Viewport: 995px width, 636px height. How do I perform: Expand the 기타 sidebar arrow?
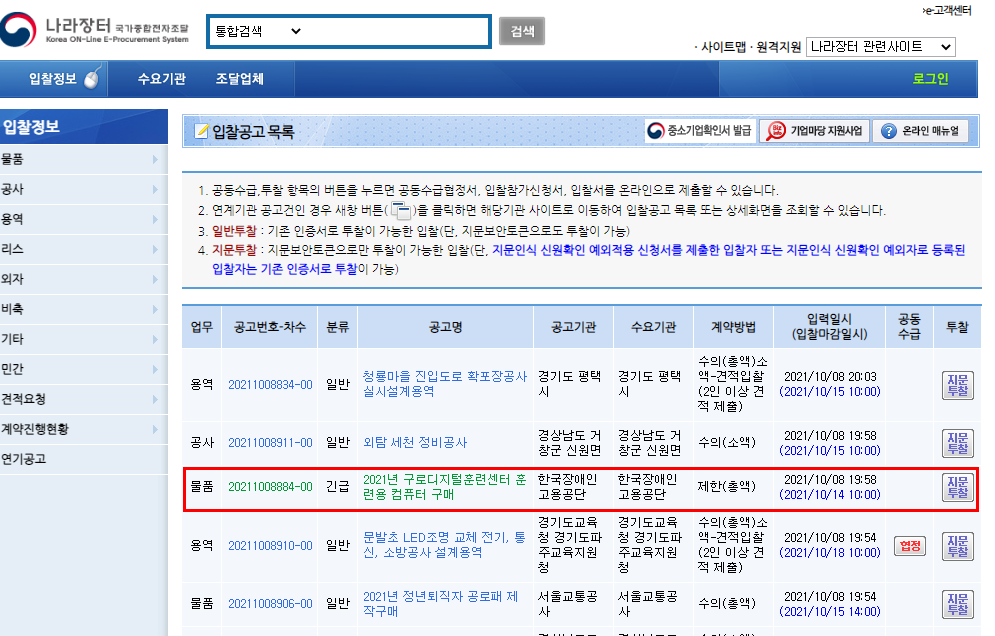155,339
